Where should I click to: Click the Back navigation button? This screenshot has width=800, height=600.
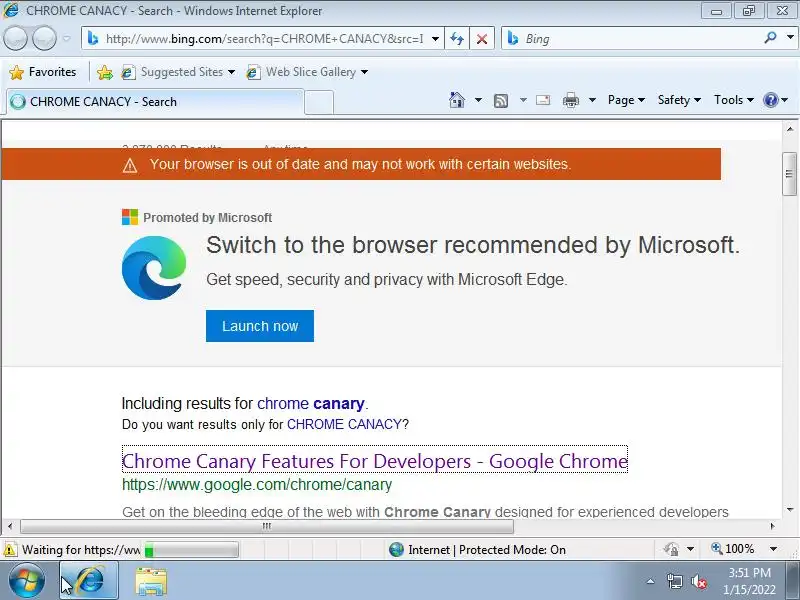pos(15,38)
